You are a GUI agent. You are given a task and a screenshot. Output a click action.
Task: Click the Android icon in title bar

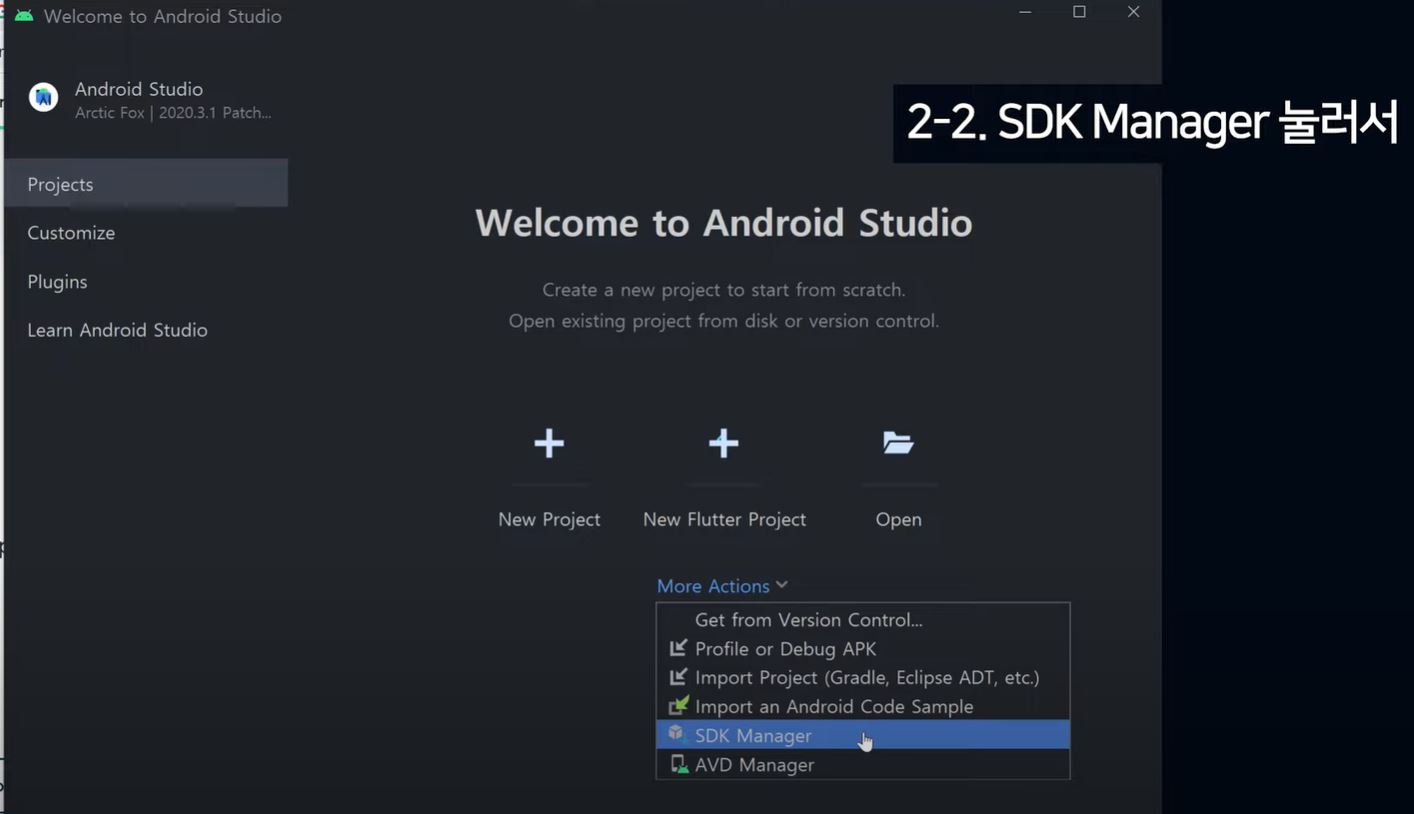[x=23, y=16]
